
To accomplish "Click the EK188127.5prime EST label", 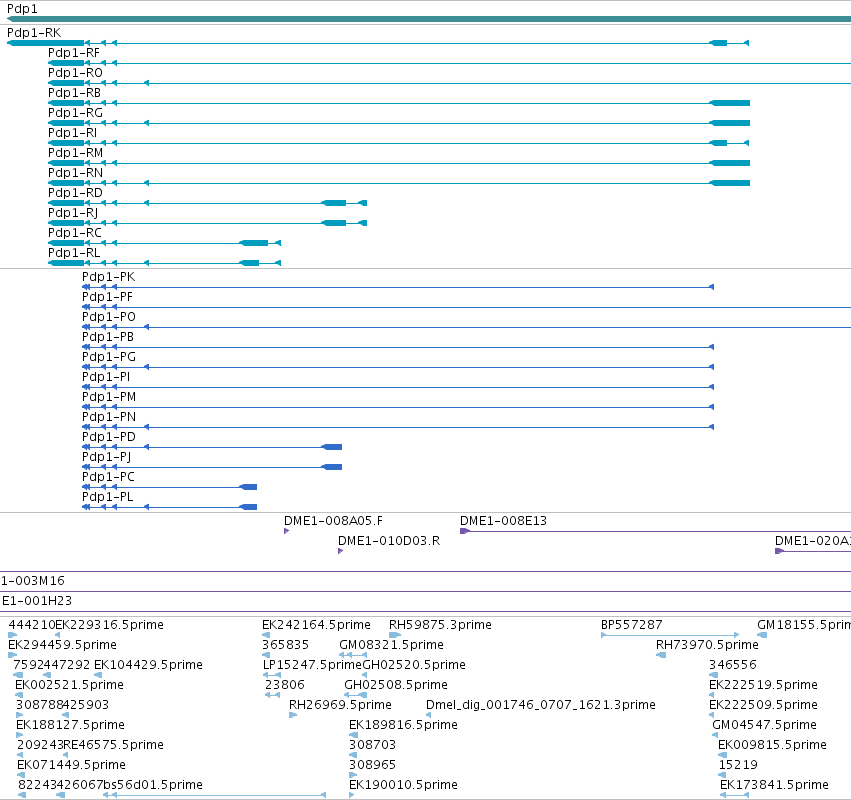I will coord(71,726).
